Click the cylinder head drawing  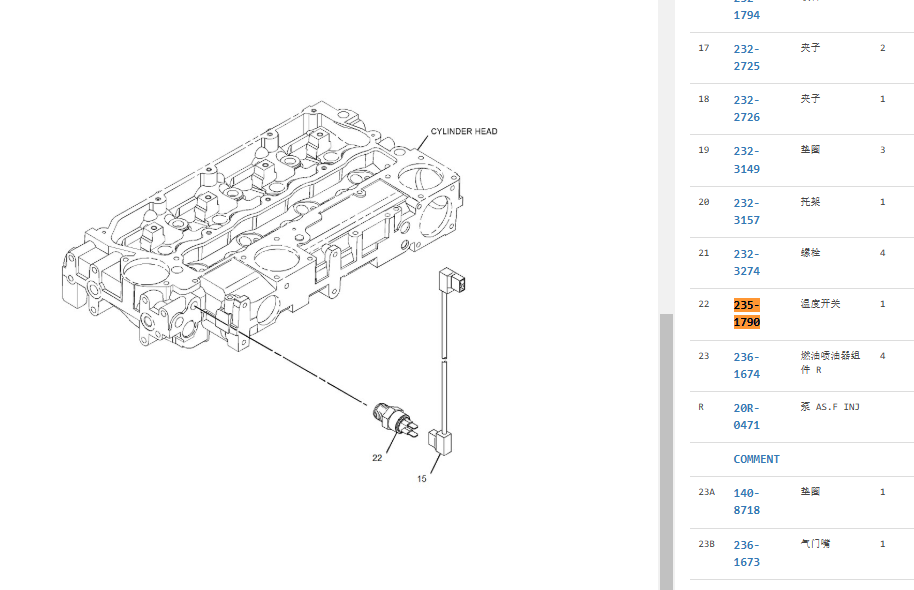pos(262,227)
